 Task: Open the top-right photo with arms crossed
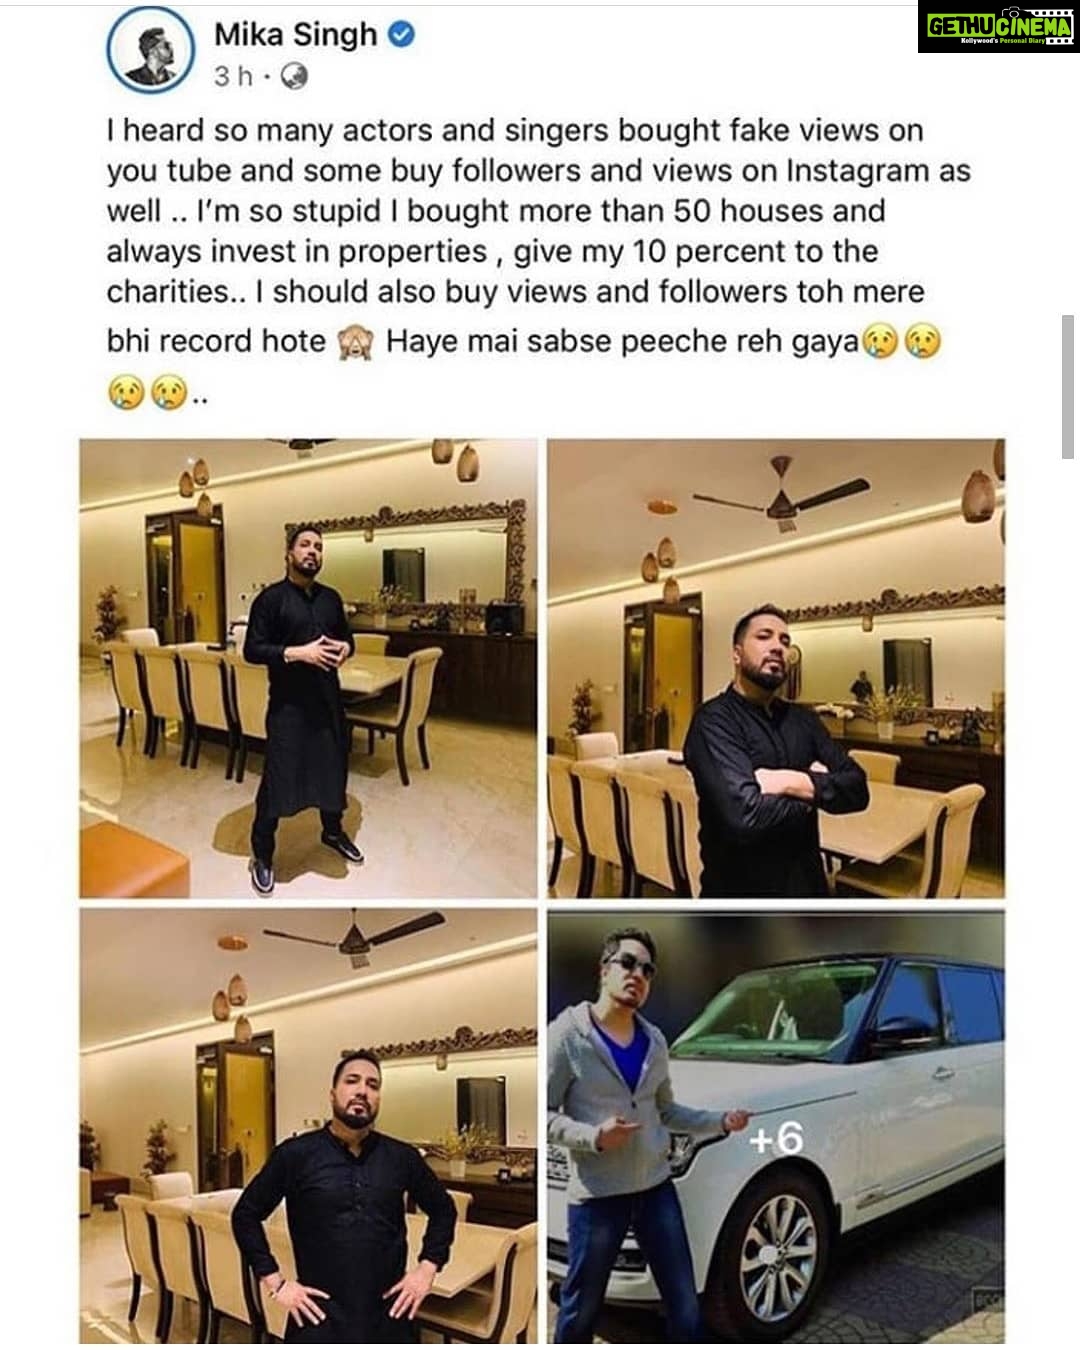(x=776, y=668)
